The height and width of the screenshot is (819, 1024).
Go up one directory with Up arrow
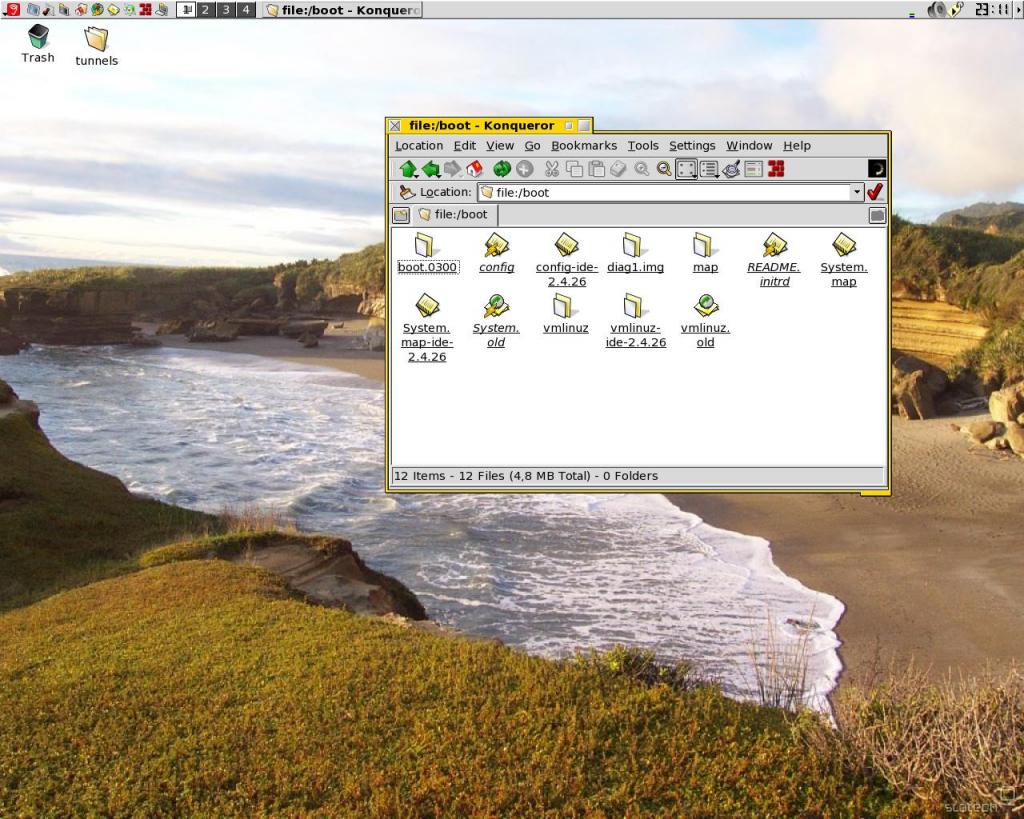[408, 169]
